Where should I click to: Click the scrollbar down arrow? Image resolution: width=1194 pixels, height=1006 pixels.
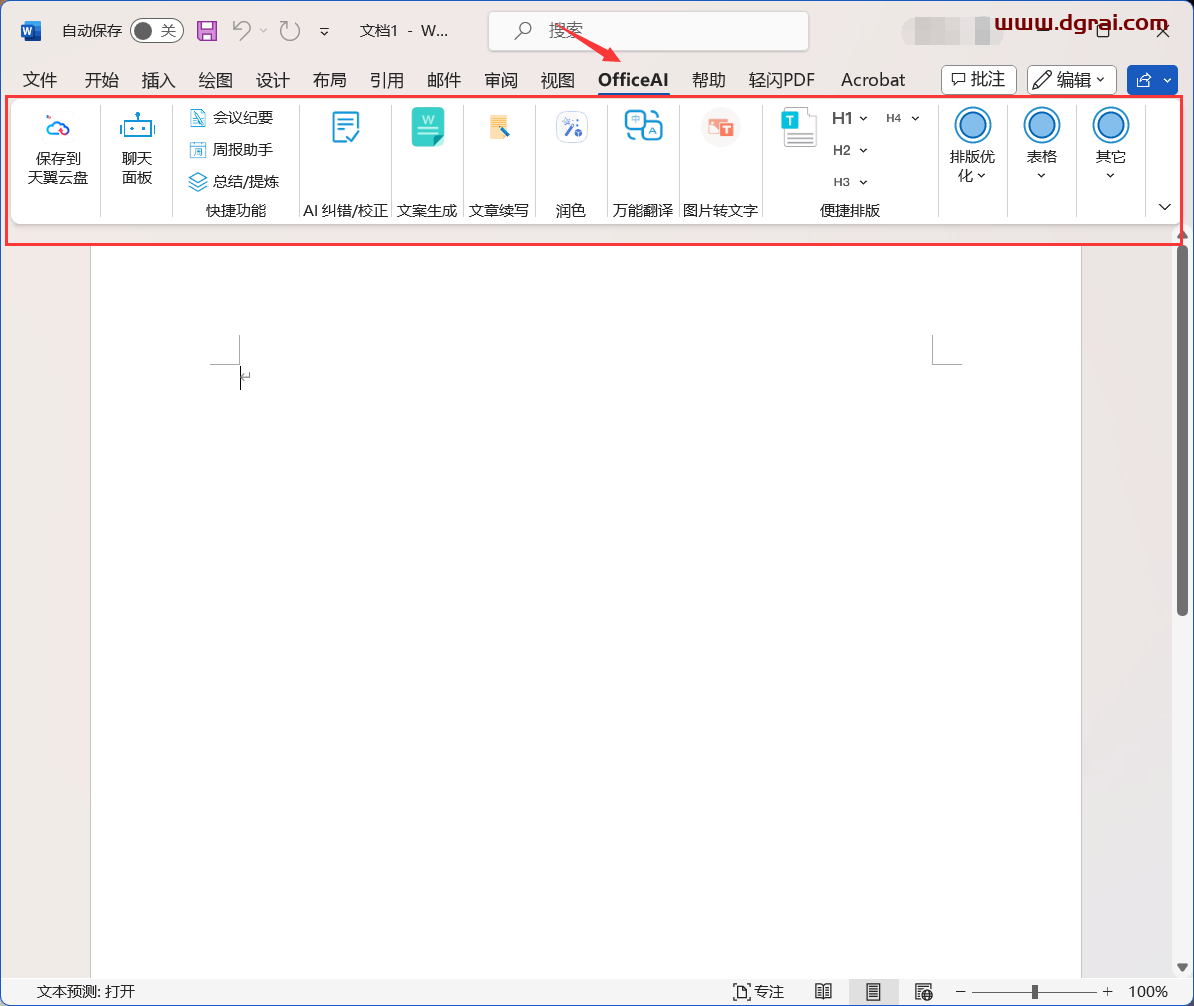coord(1182,968)
